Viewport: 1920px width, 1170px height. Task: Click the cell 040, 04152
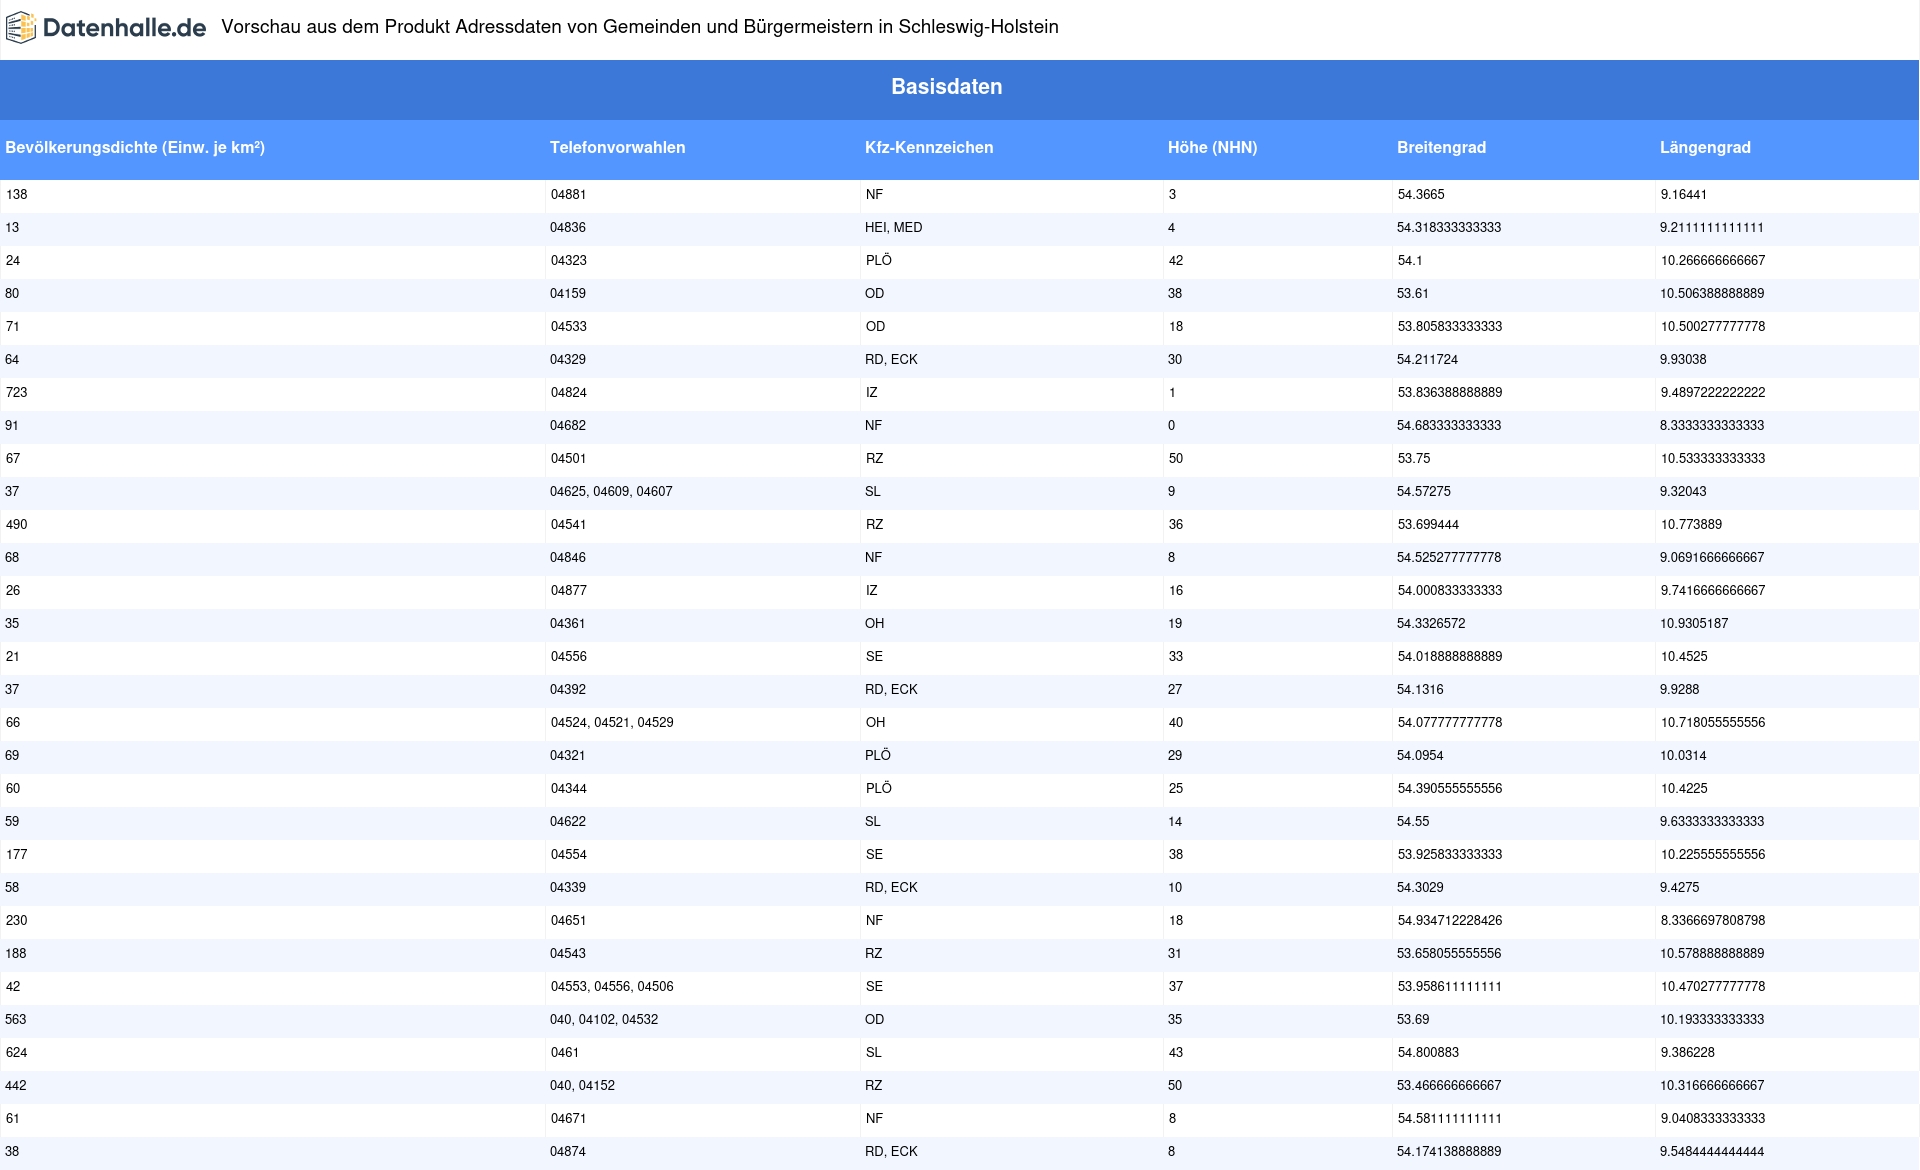coord(582,1086)
